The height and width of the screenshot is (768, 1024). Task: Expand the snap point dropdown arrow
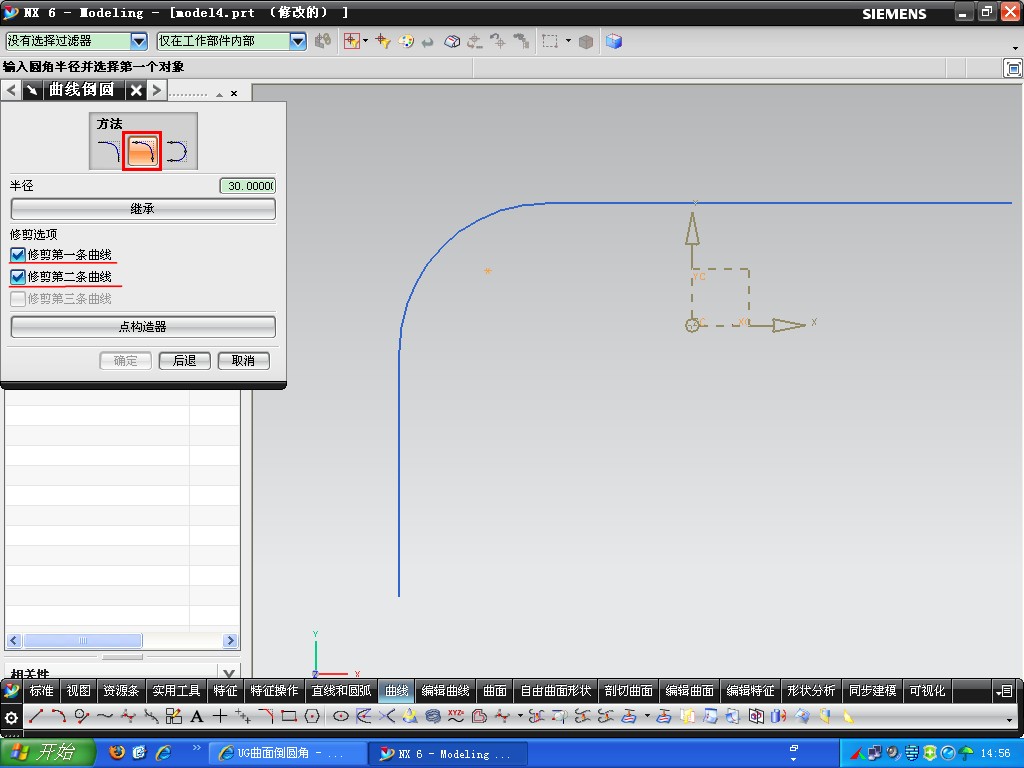(x=365, y=40)
